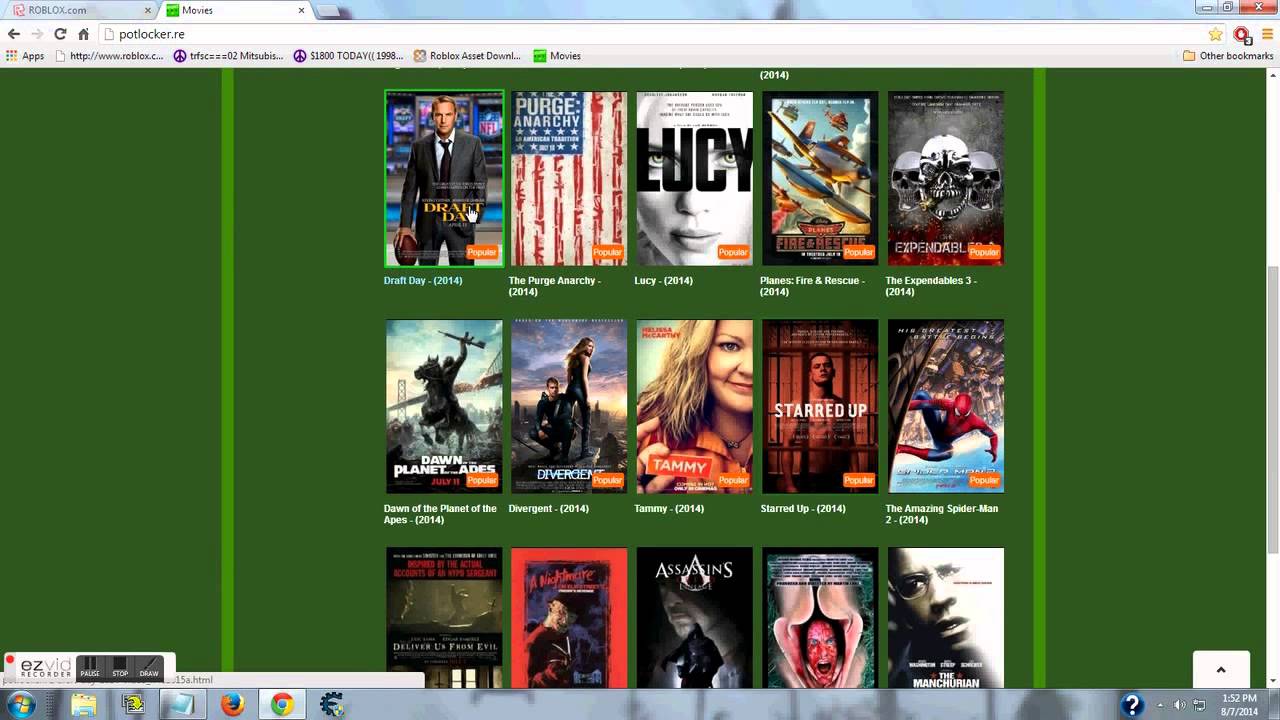Click the browser forward arrow
Viewport: 1280px width, 720px height.
(x=37, y=34)
